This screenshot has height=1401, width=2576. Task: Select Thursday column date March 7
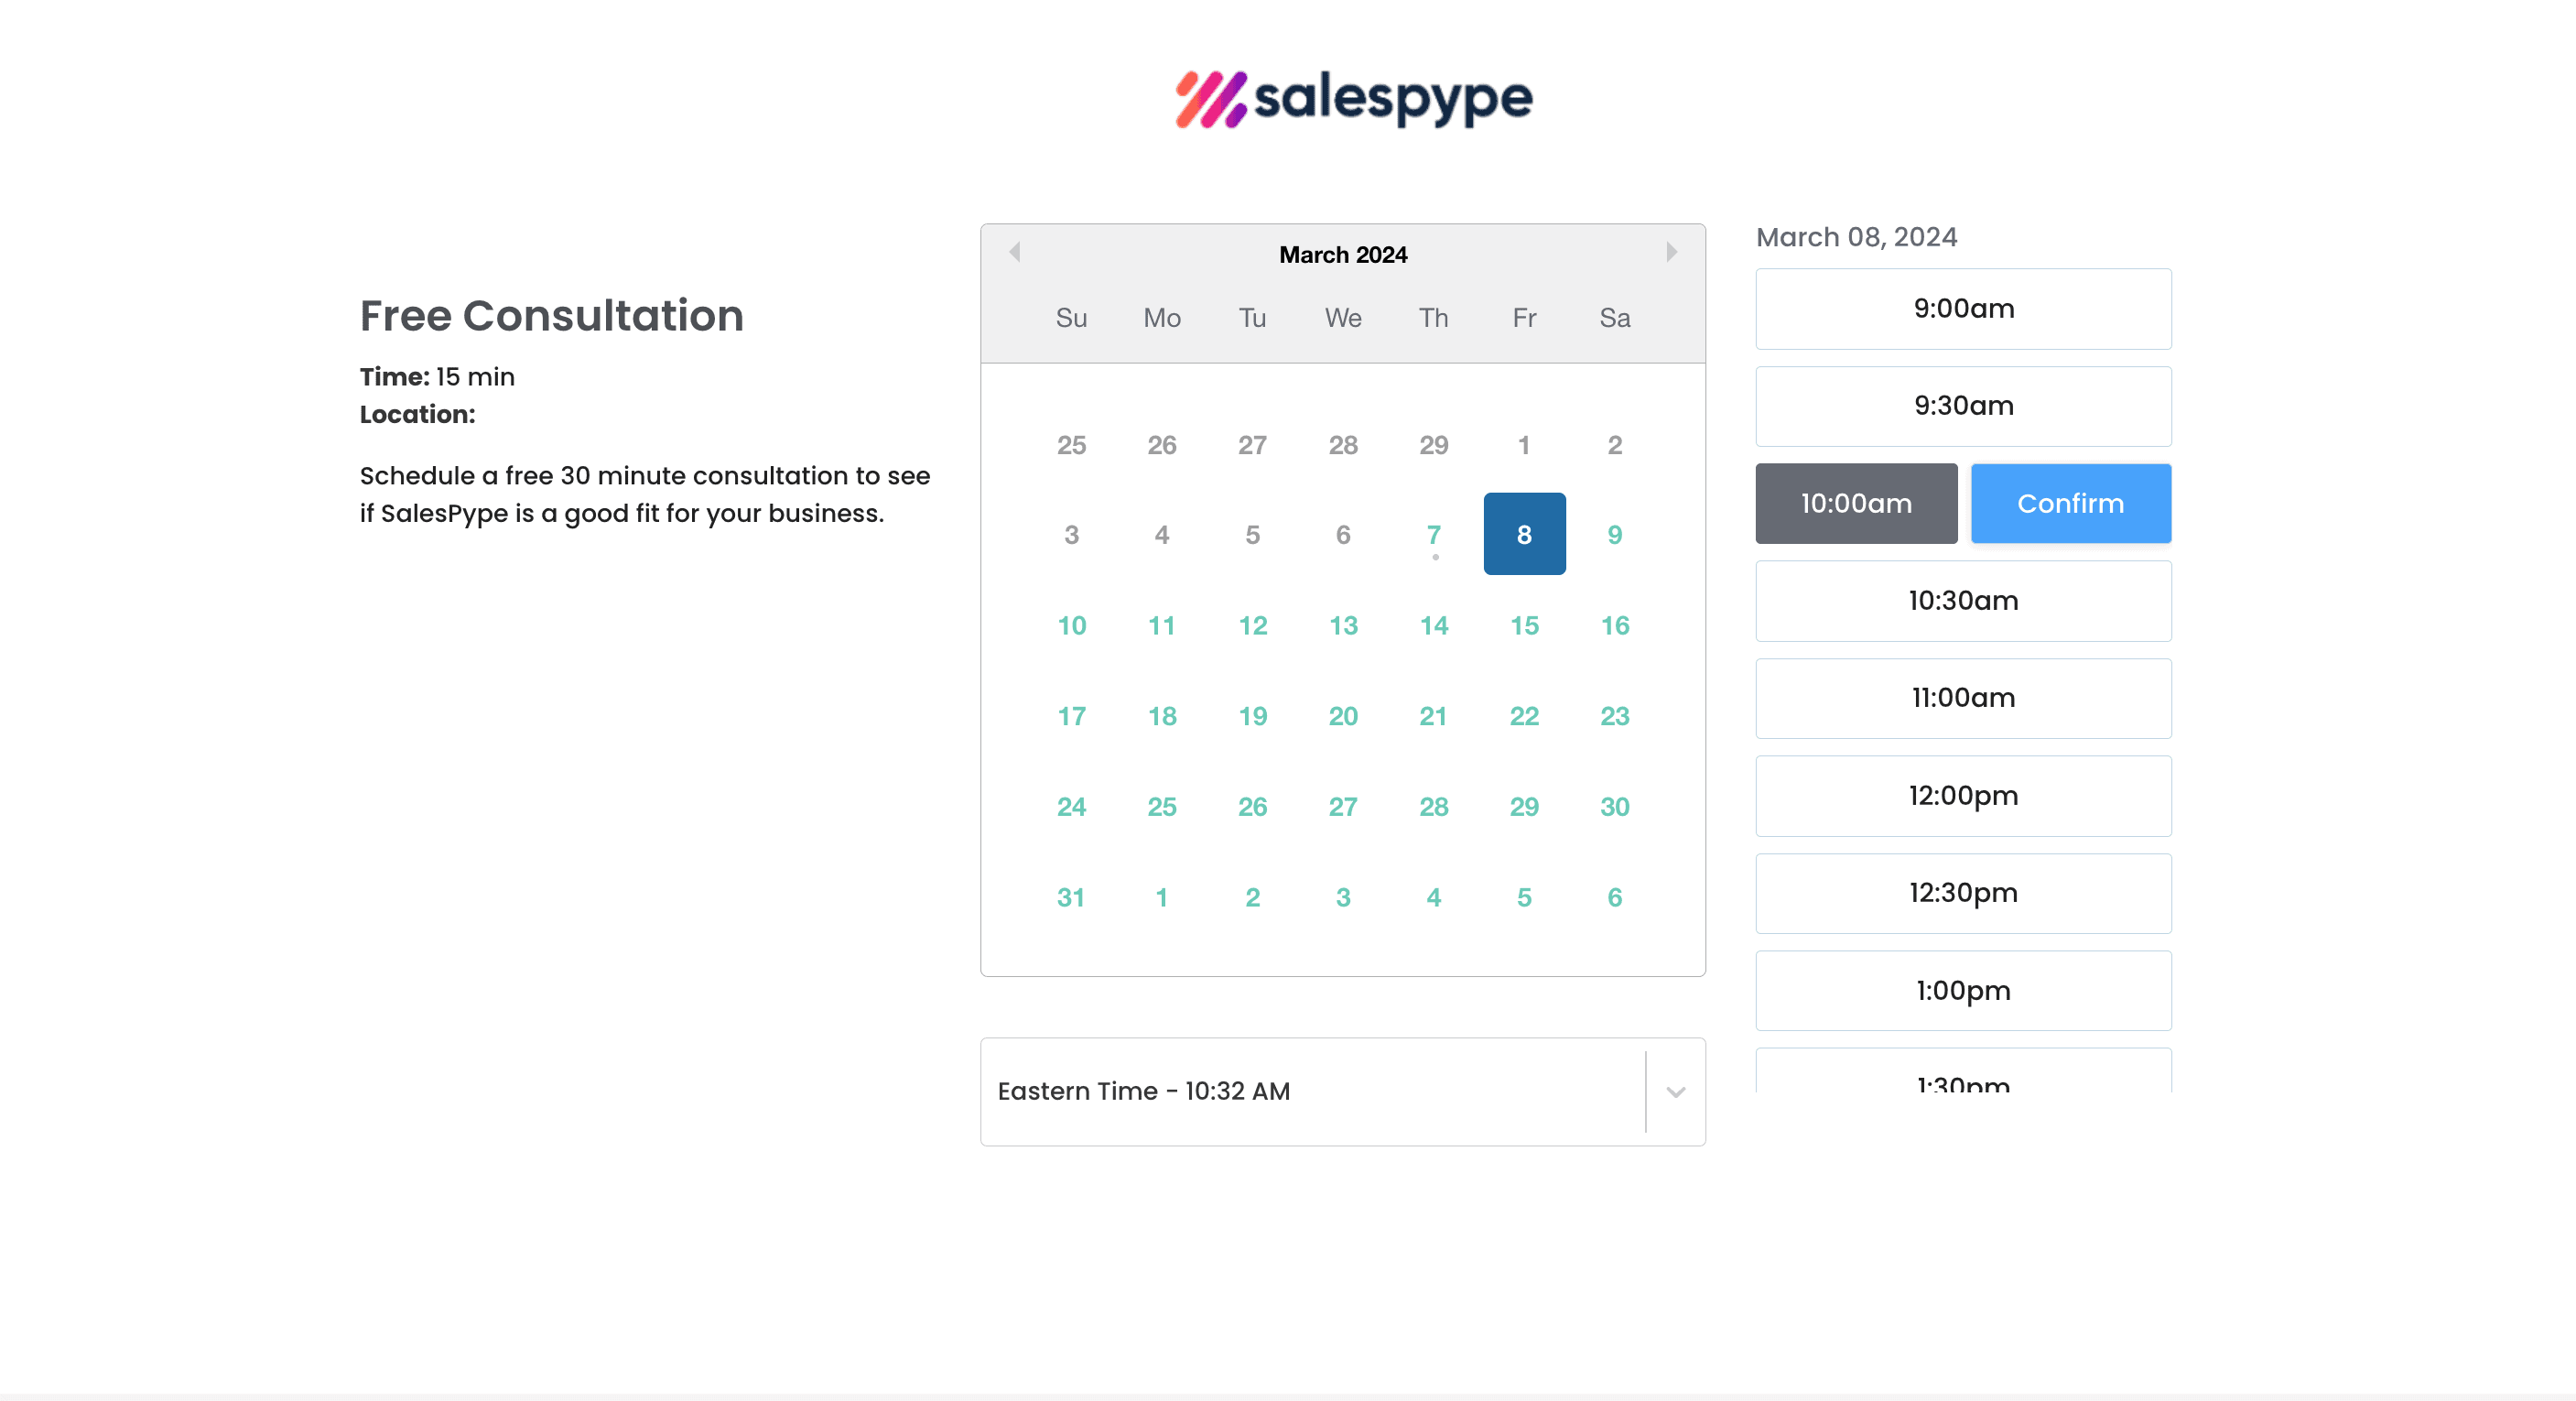click(x=1433, y=535)
